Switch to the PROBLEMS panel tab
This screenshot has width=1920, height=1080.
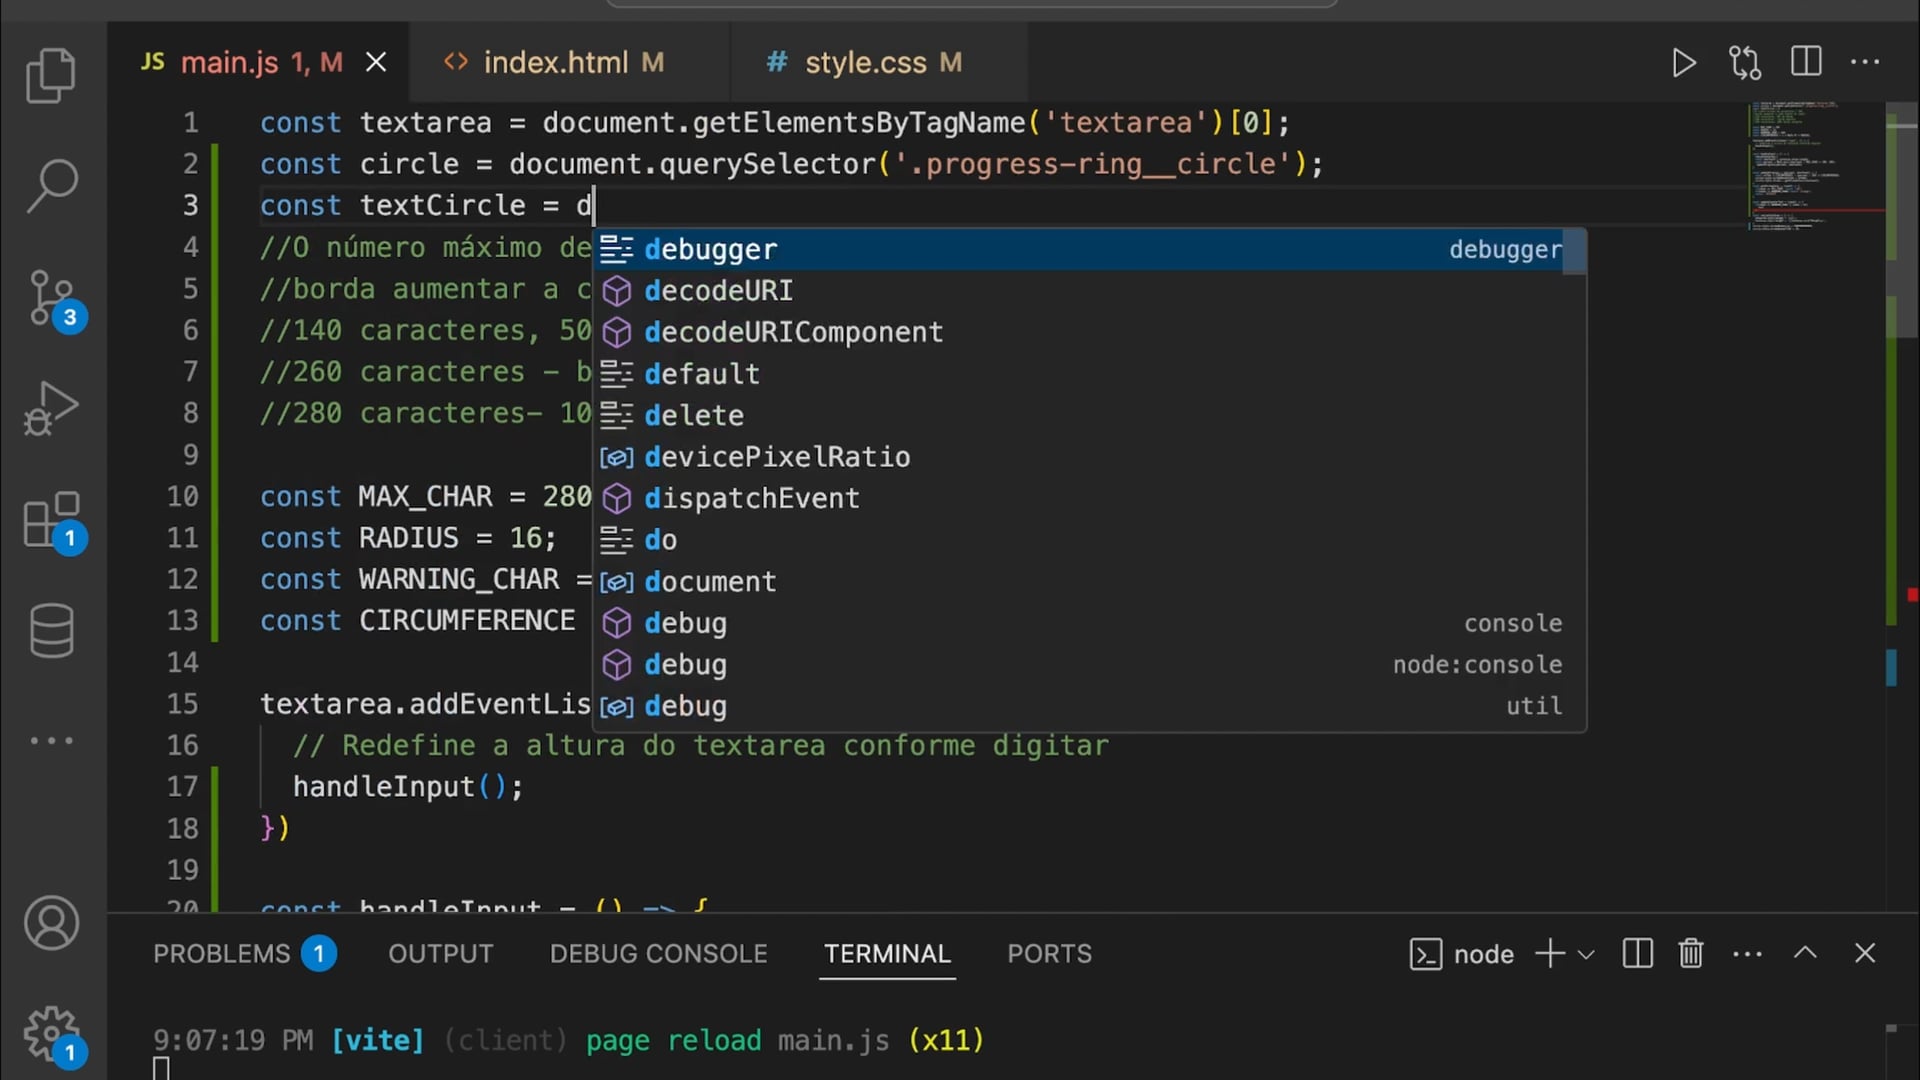[222, 954]
